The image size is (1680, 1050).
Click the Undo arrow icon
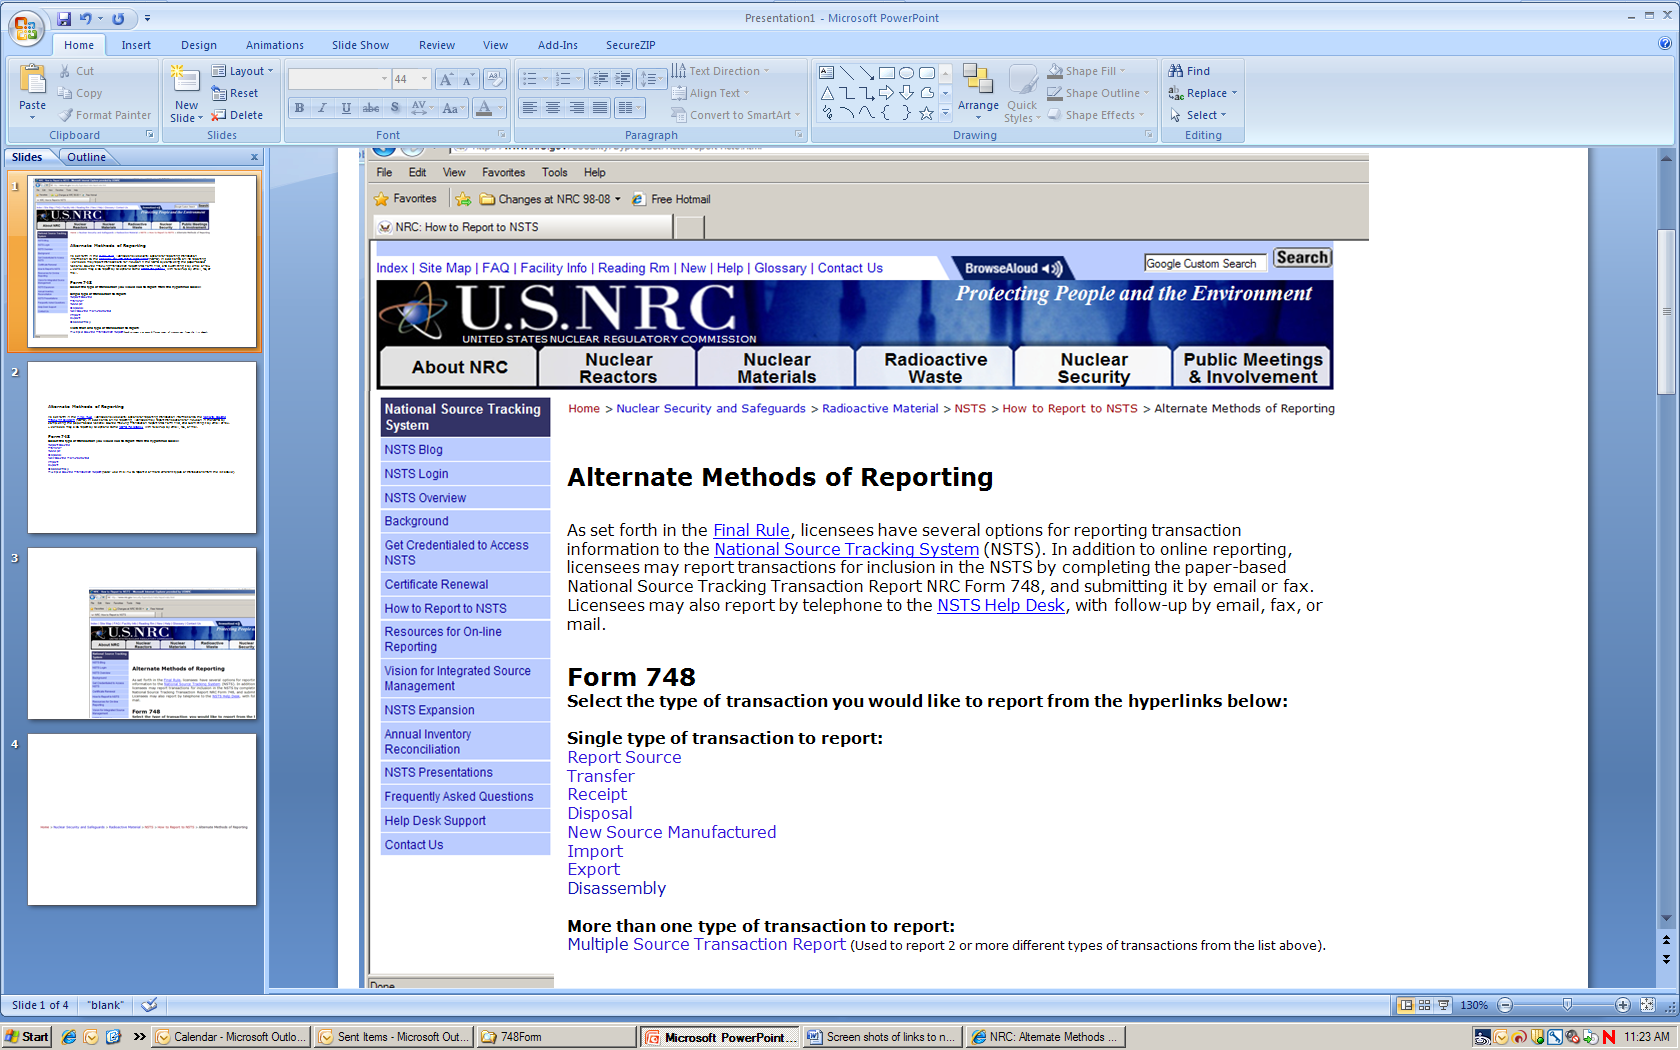86,18
